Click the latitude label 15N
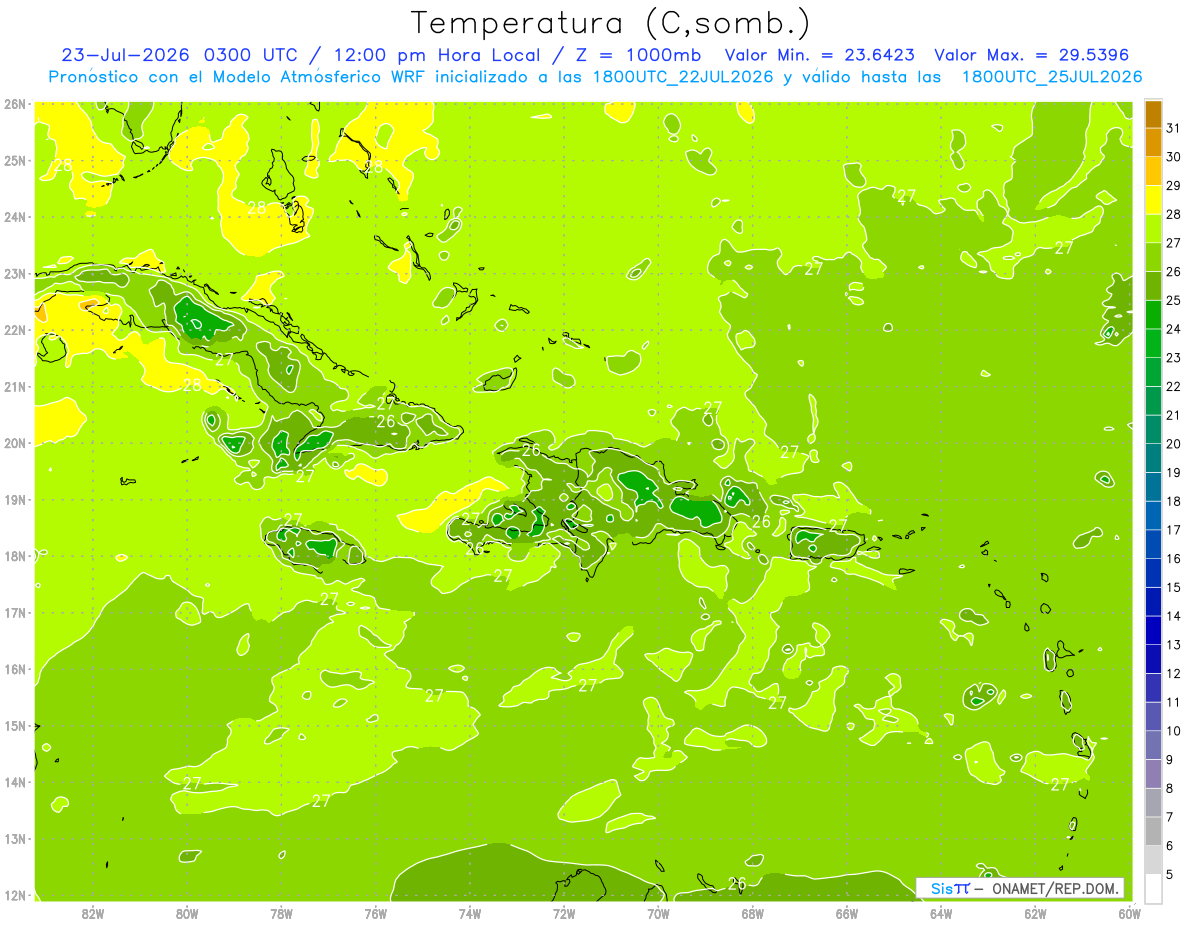This screenshot has height=927, width=1200. click(14, 726)
